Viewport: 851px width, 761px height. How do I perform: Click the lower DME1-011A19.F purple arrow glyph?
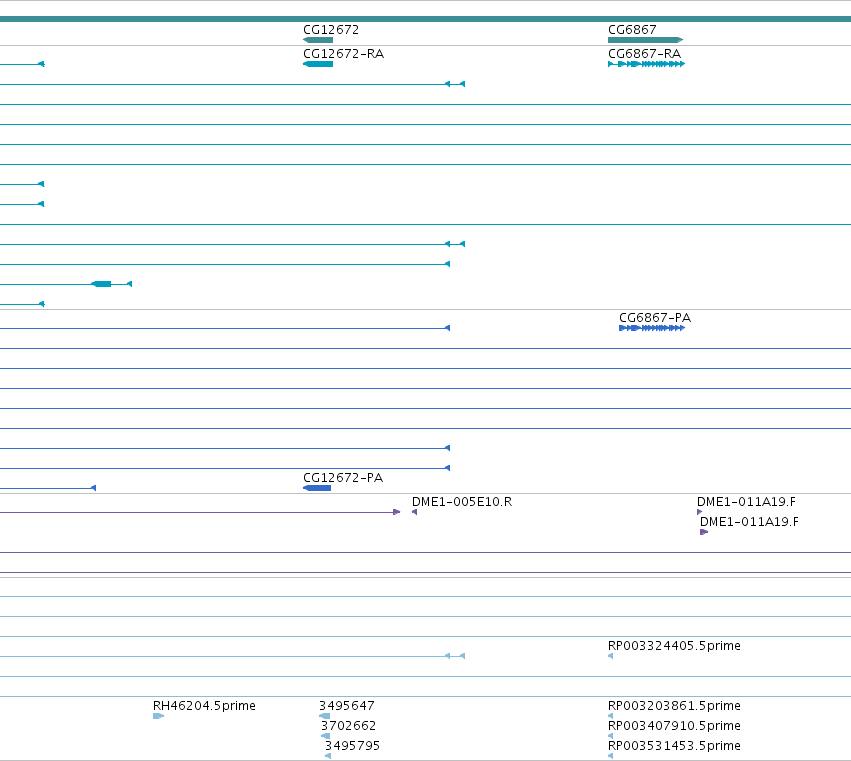(x=704, y=532)
